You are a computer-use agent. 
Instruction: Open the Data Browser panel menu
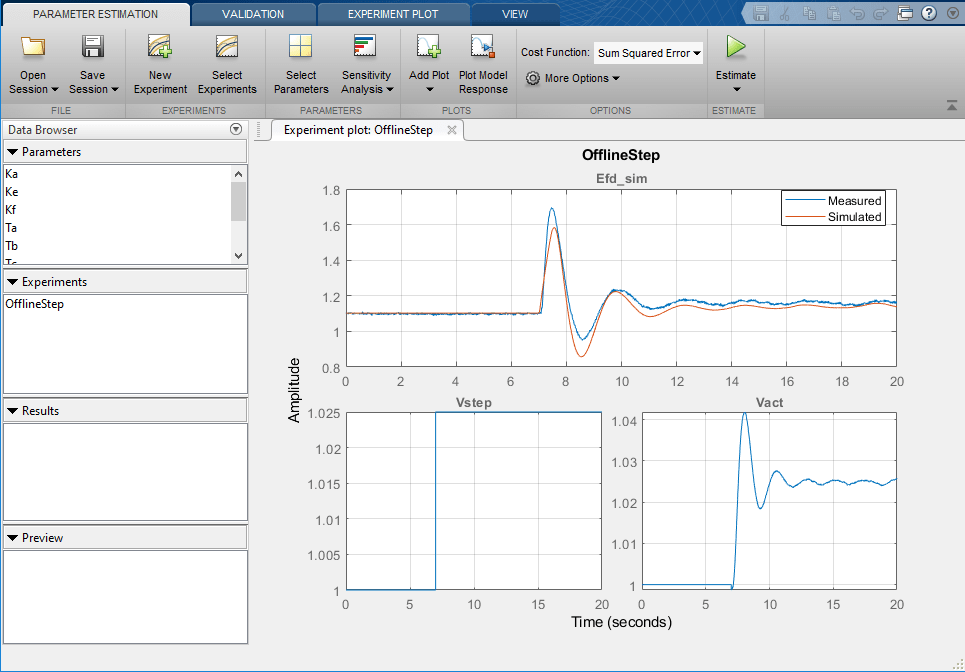tap(236, 129)
